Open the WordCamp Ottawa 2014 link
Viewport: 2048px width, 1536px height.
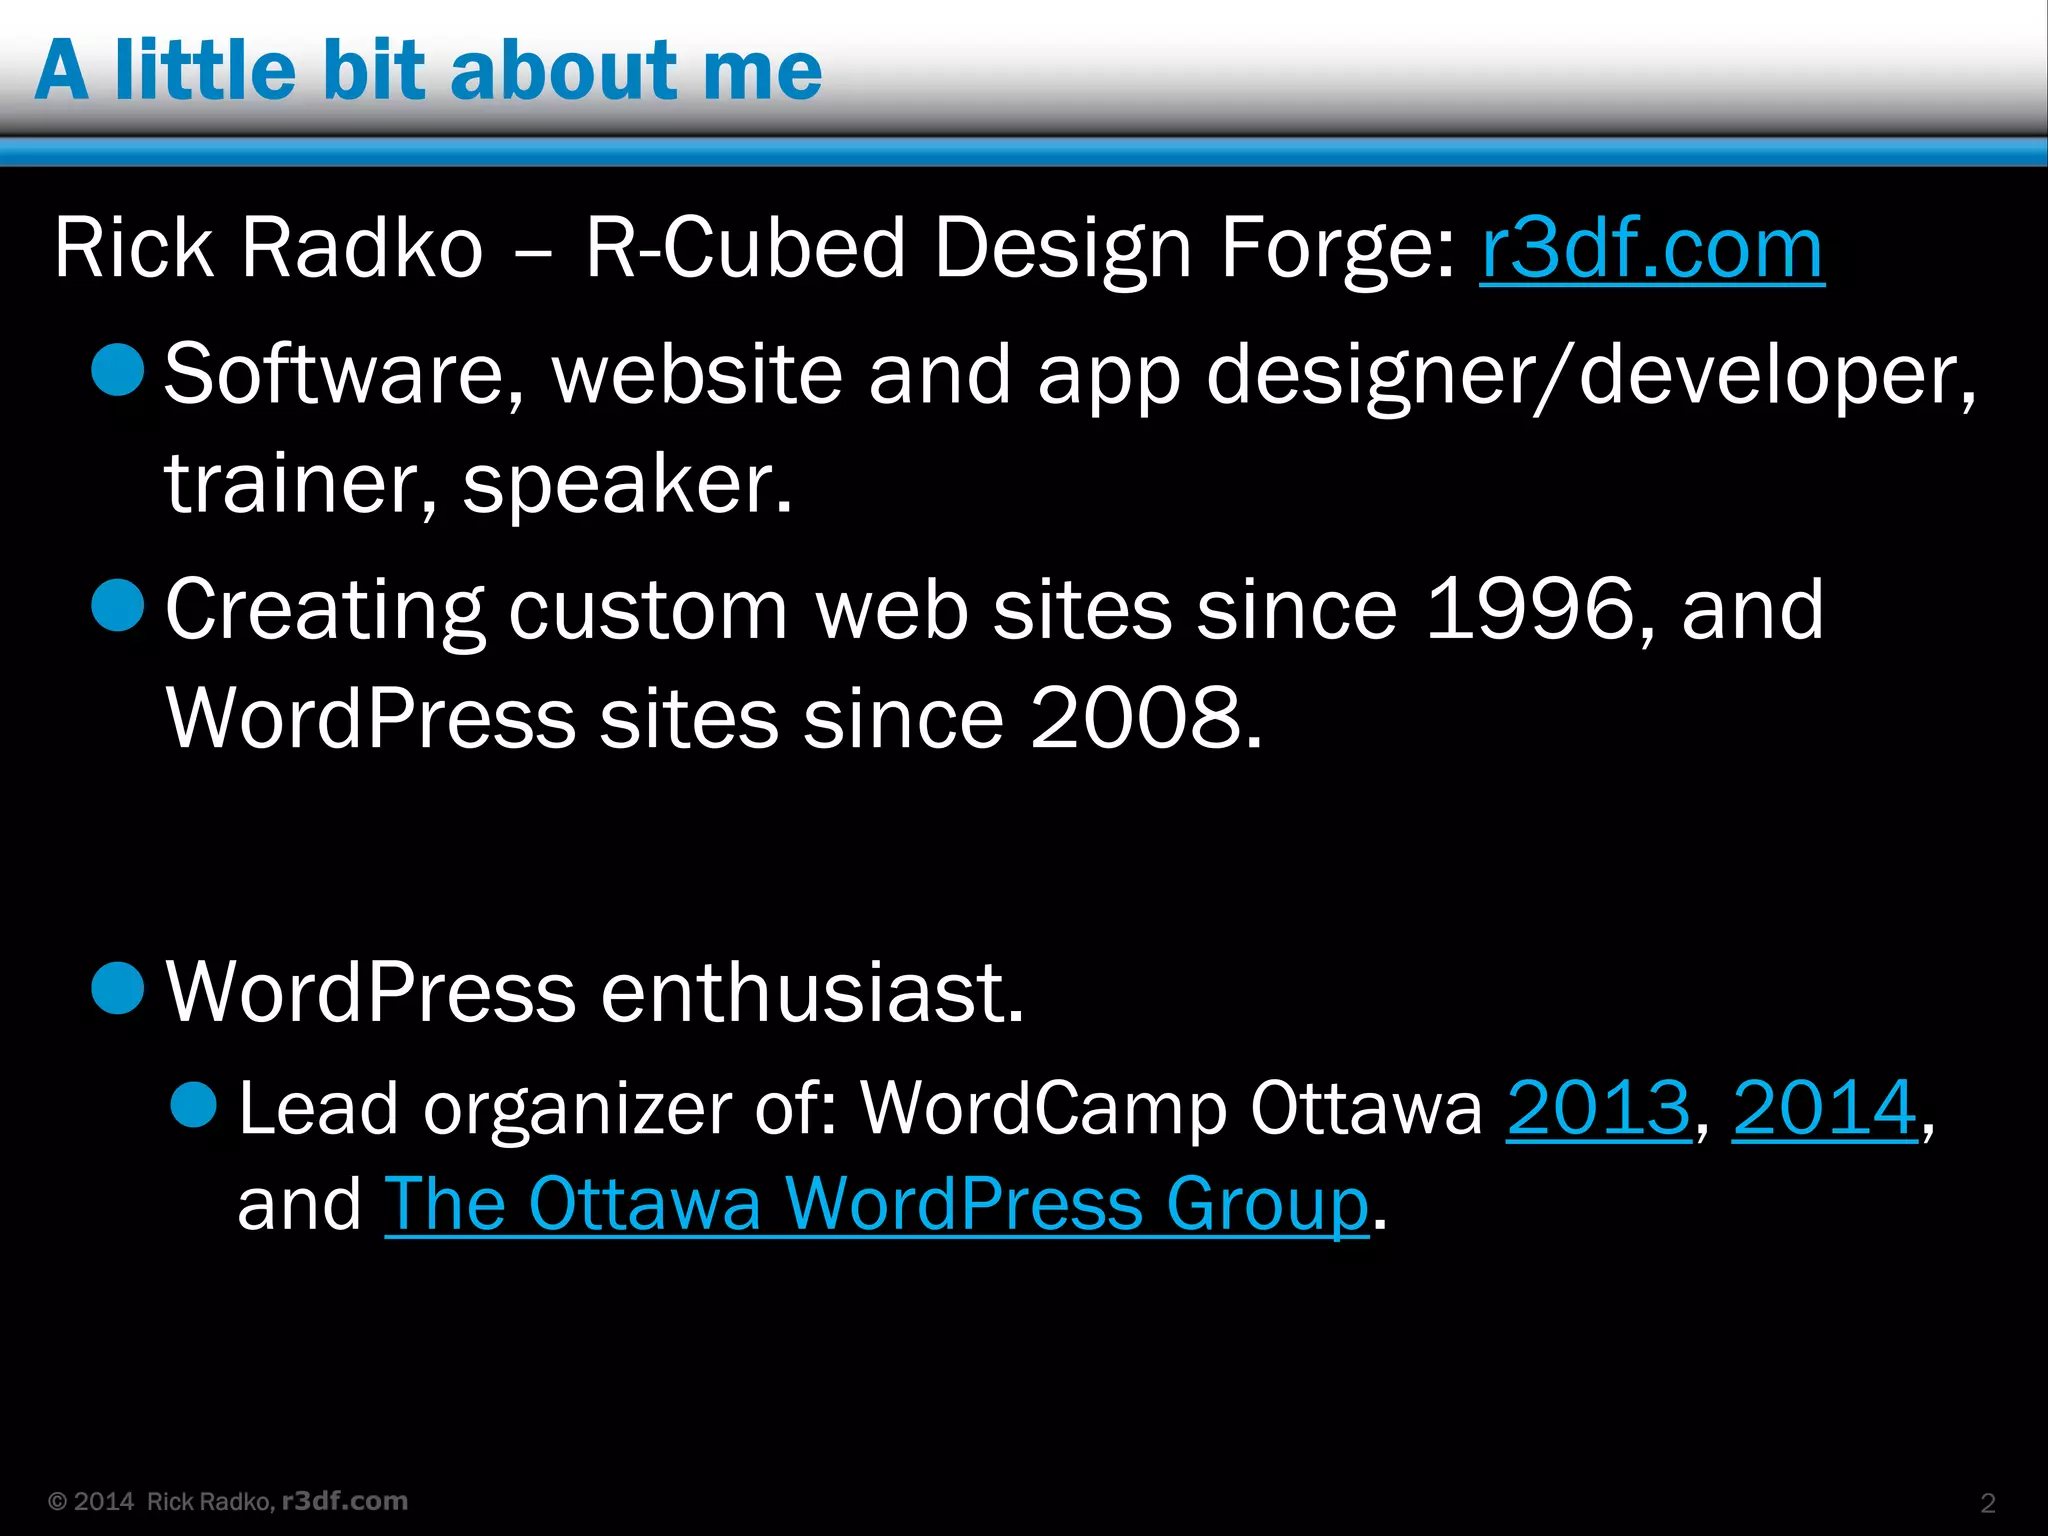[1825, 1108]
